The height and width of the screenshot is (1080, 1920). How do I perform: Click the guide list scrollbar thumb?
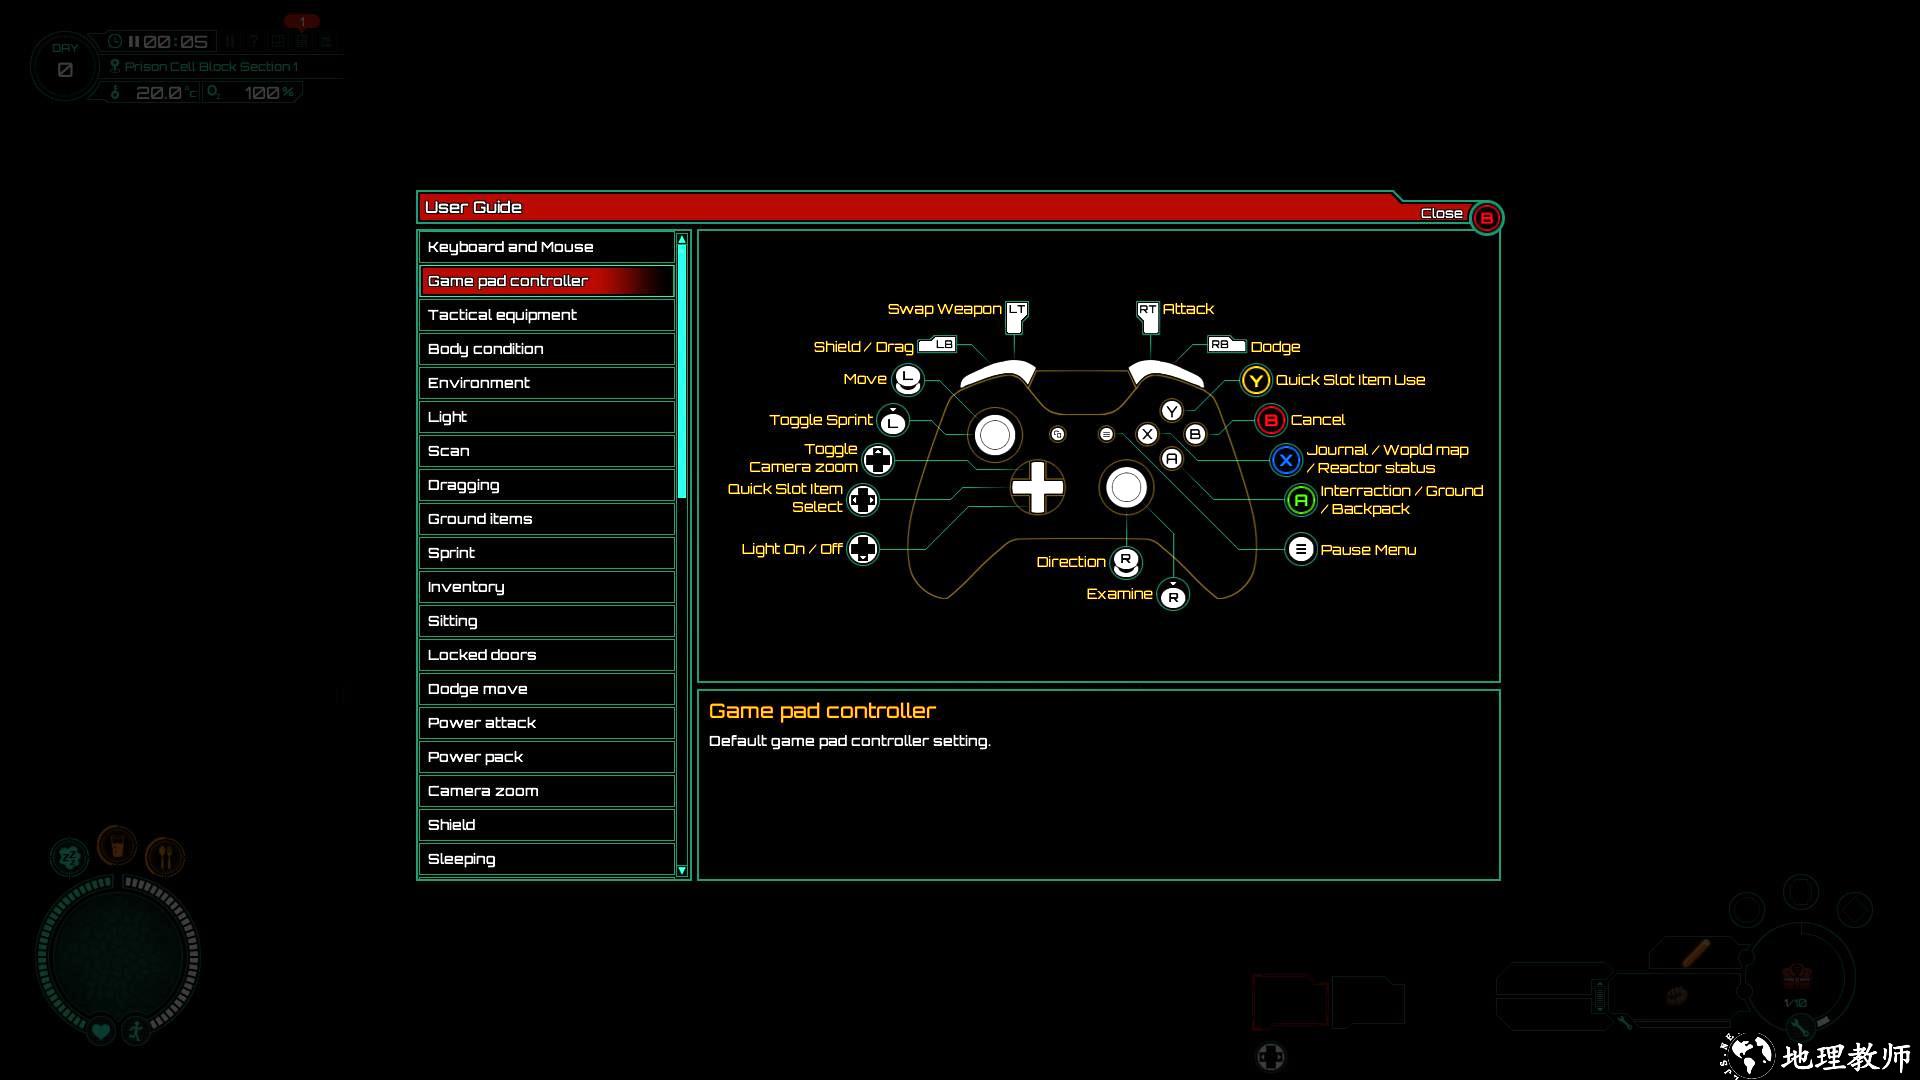point(682,370)
